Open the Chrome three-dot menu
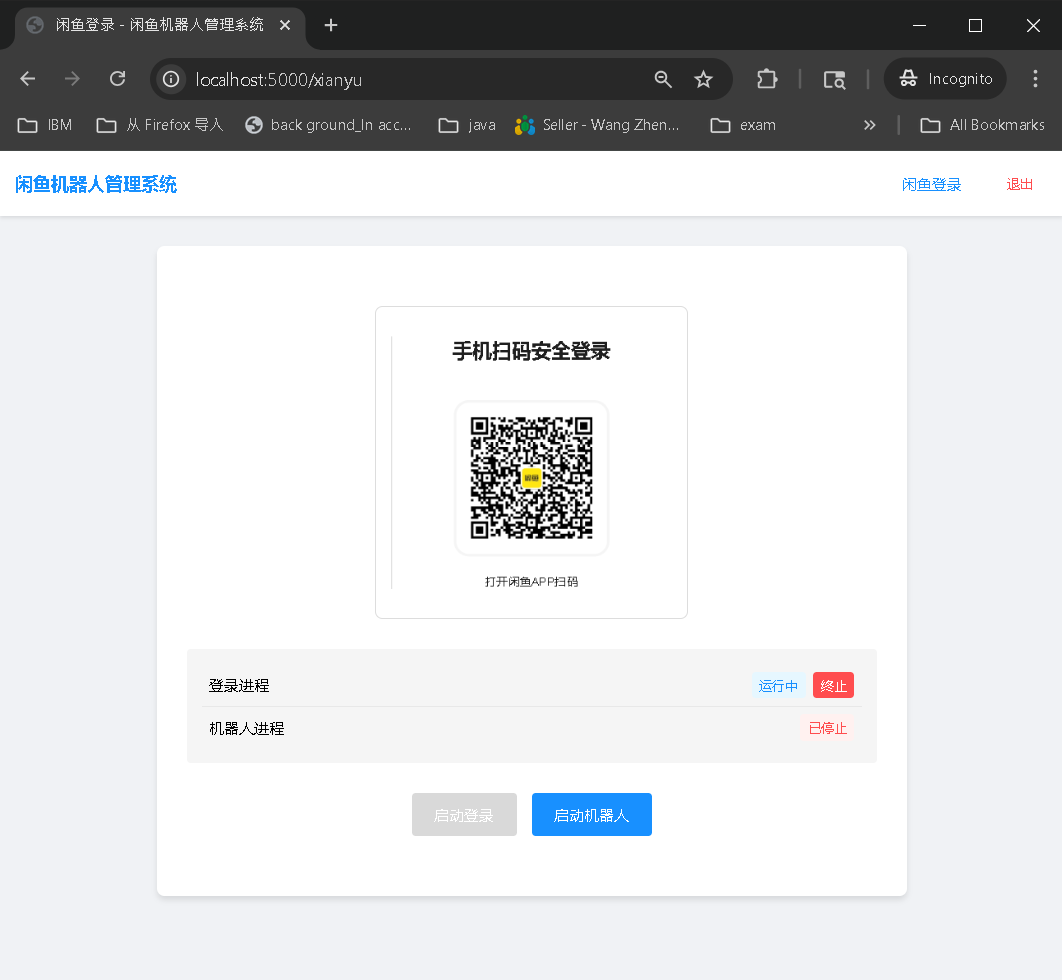1062x980 pixels. (x=1035, y=78)
